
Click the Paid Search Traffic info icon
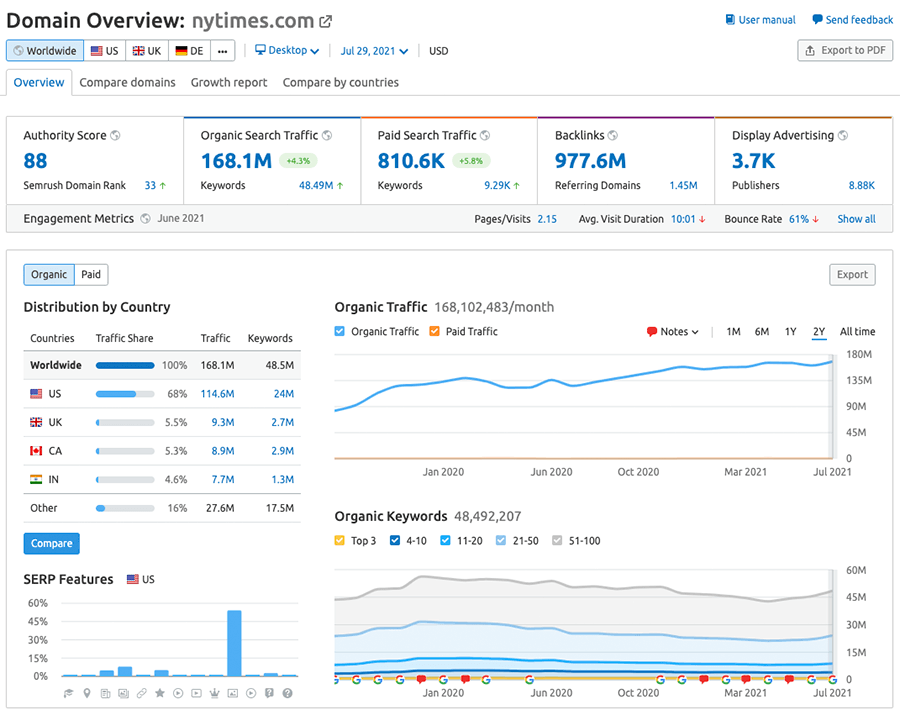pos(485,135)
